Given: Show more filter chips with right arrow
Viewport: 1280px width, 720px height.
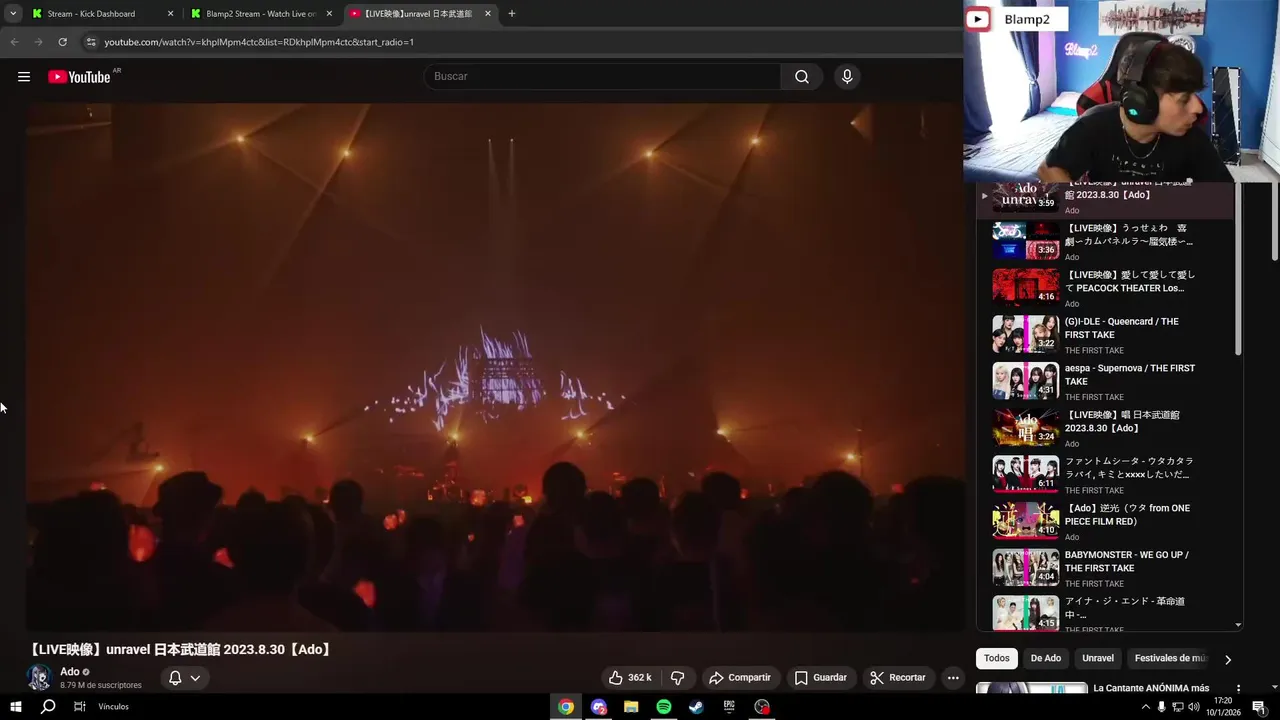Looking at the screenshot, I should (x=1228, y=659).
